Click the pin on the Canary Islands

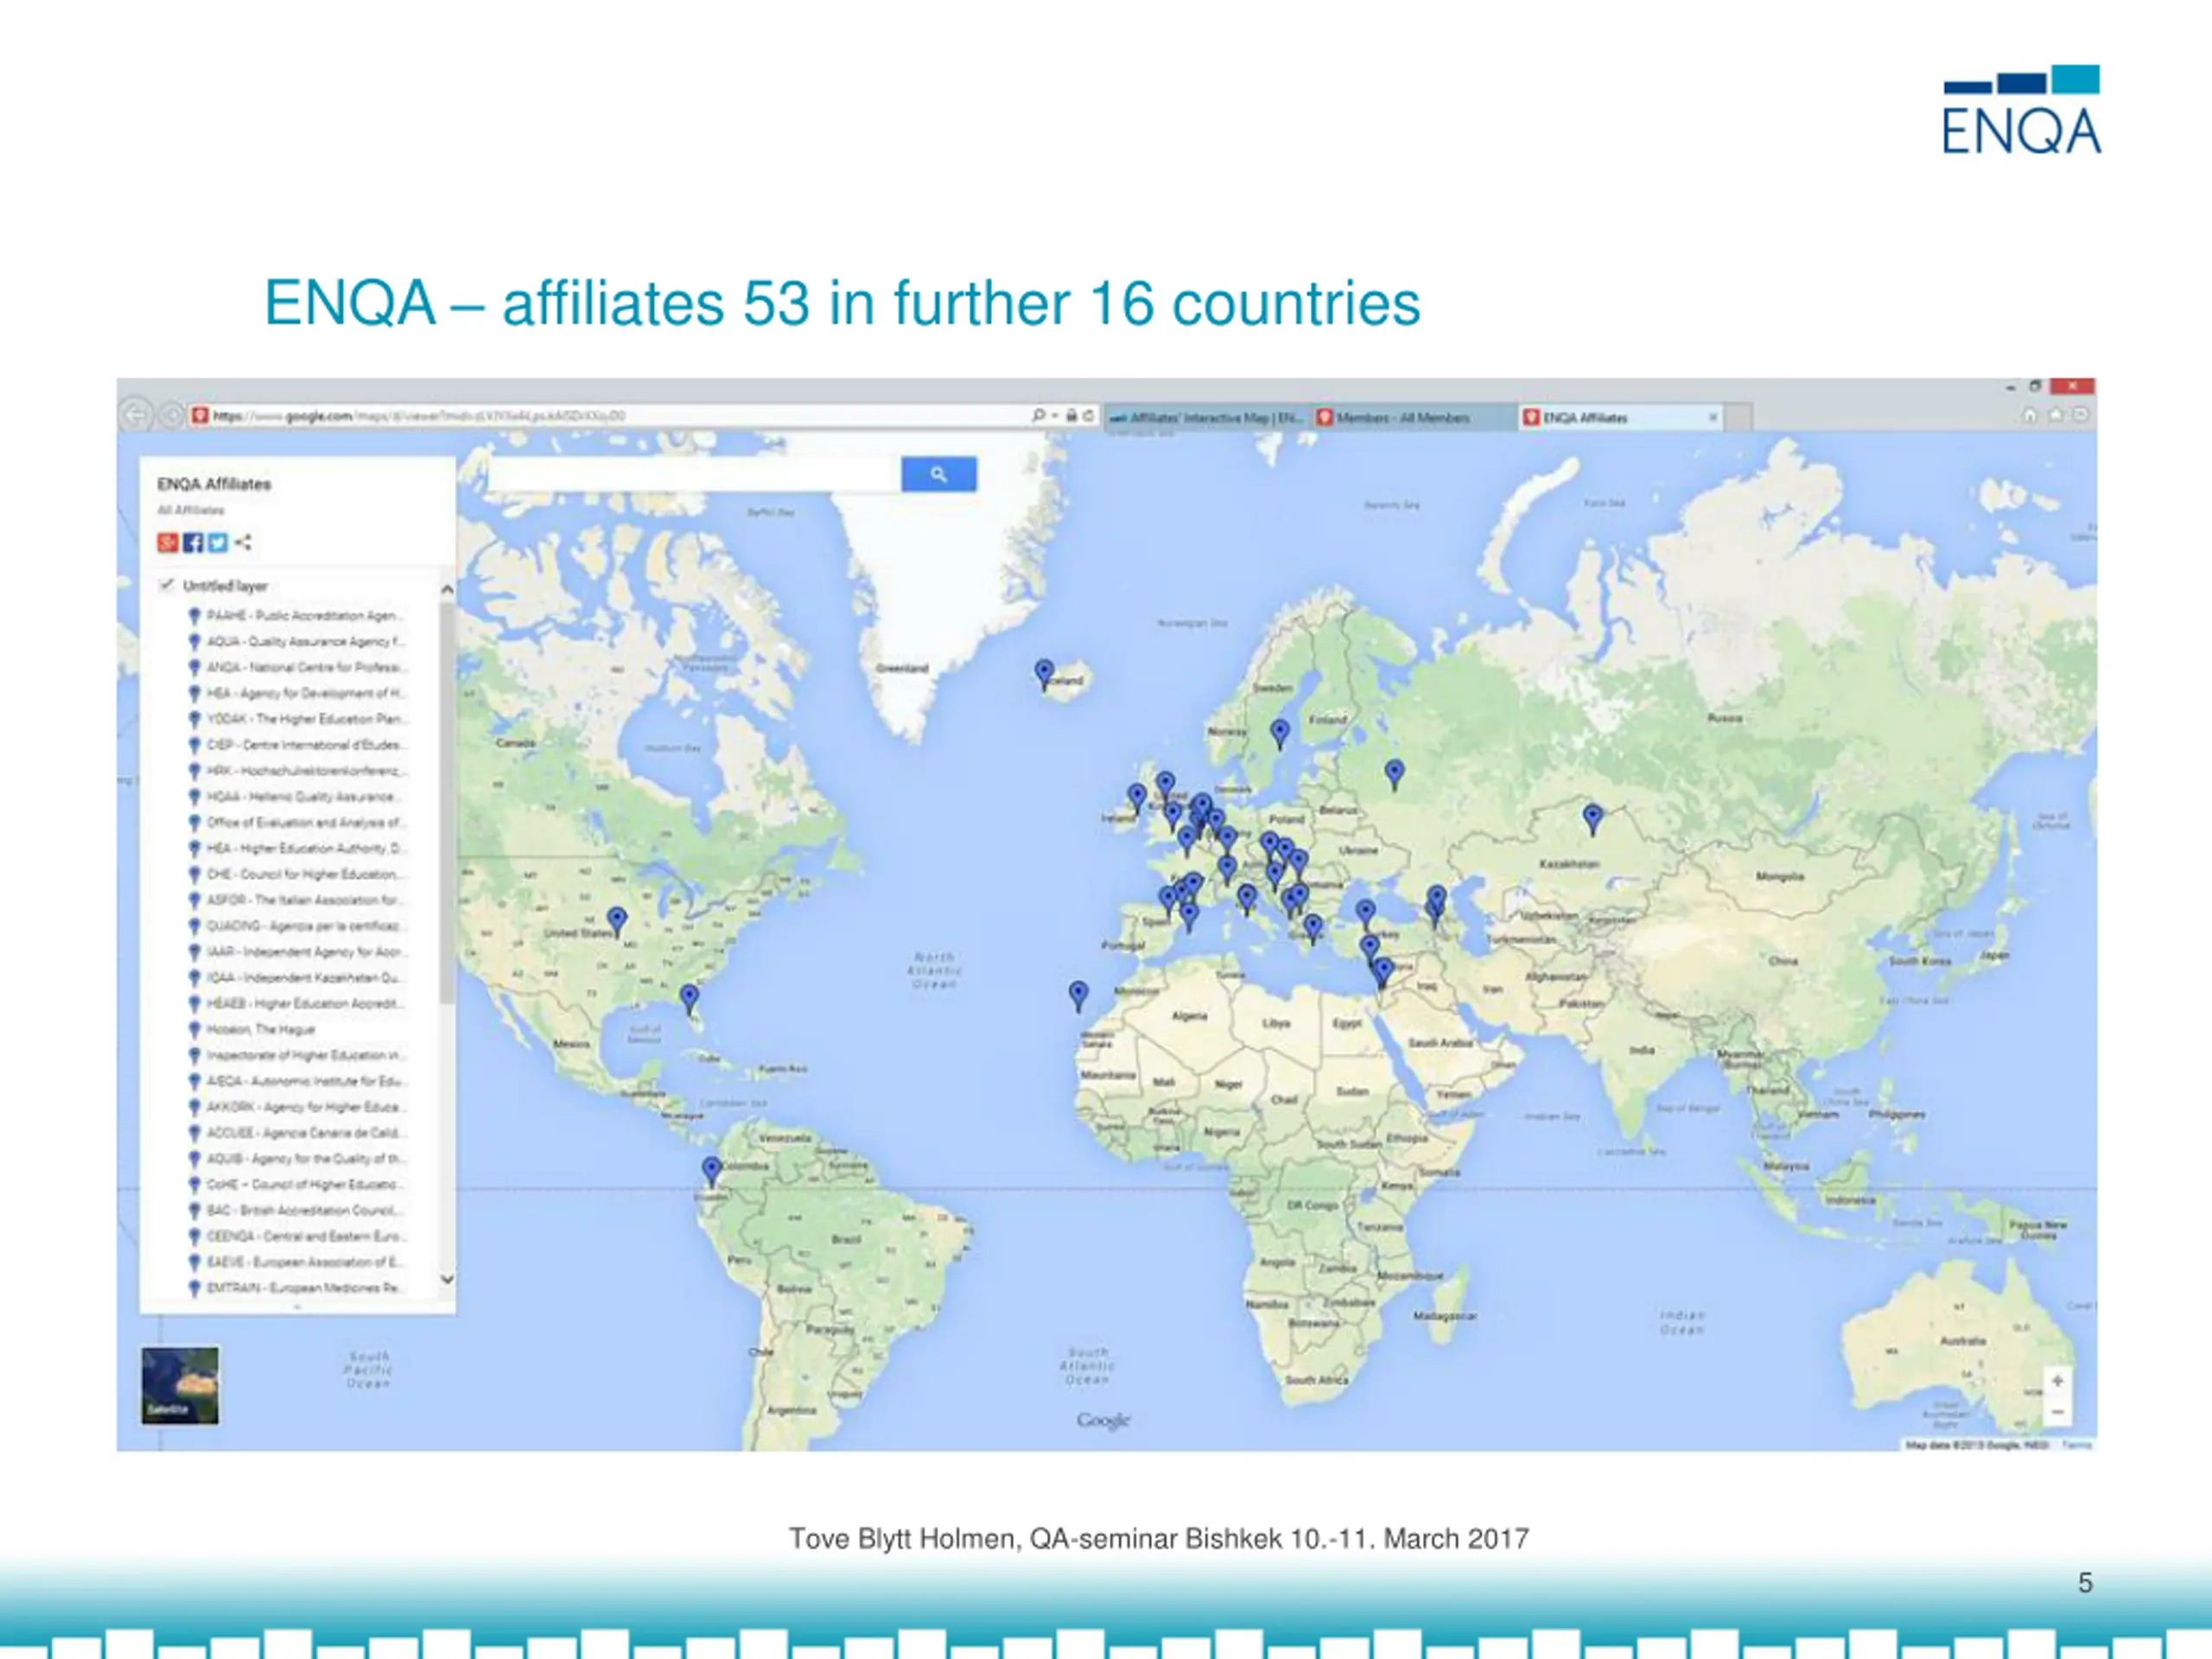[x=1078, y=995]
